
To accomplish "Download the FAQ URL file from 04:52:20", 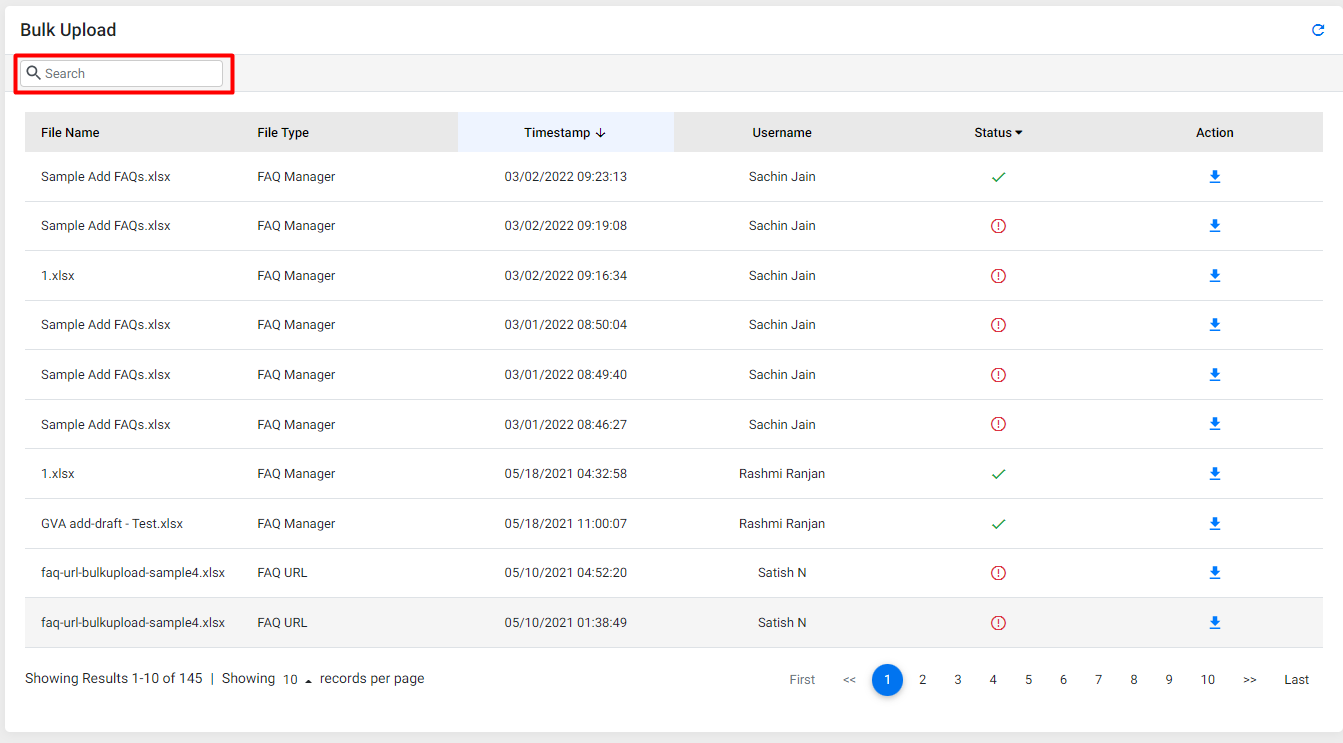I will [1215, 573].
